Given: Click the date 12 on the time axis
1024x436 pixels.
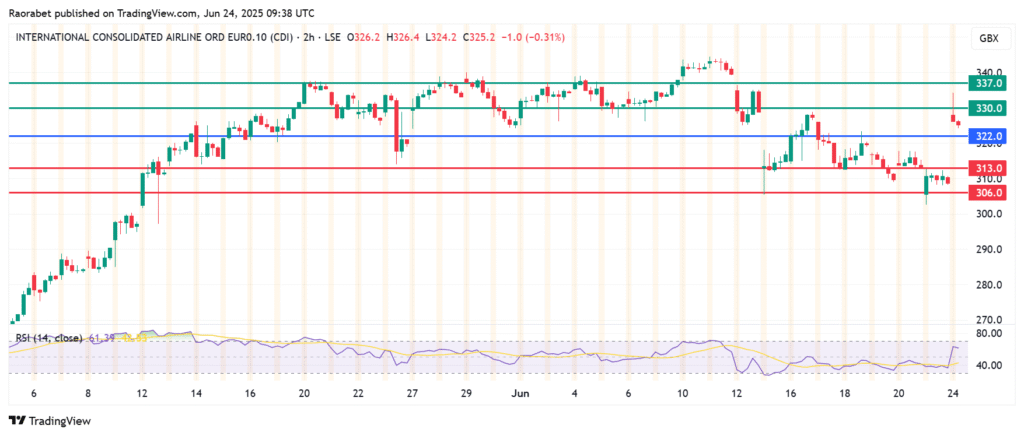Looking at the screenshot, I should 142,394.
